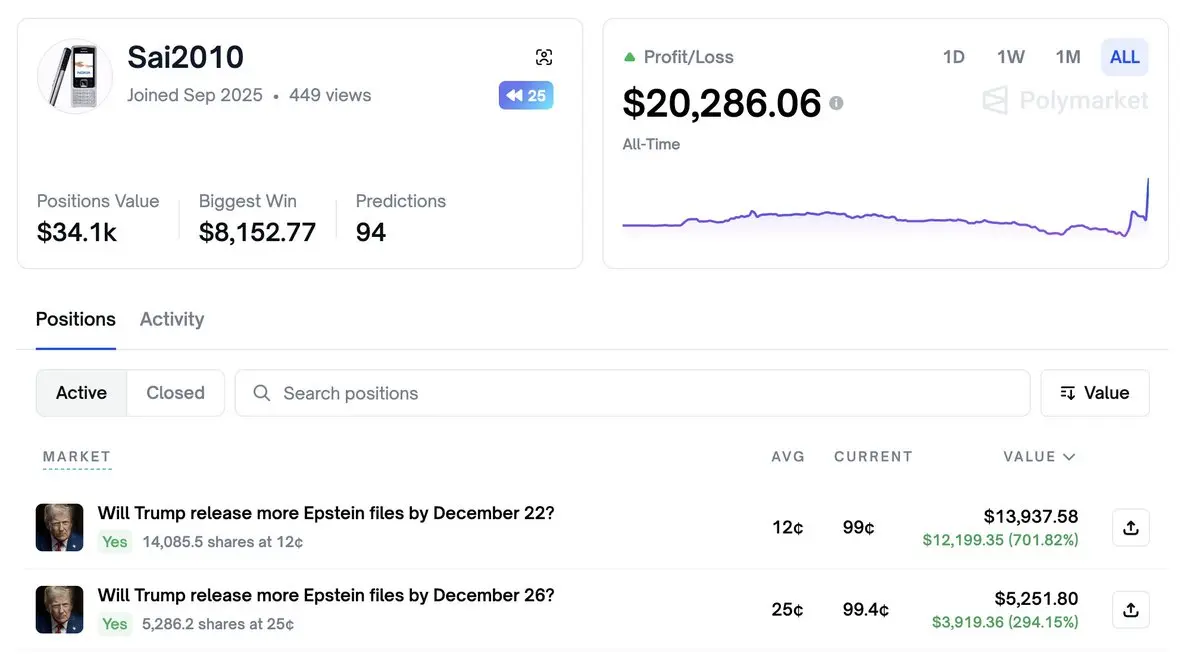Click the Sai2010 profile avatar

tap(75, 76)
